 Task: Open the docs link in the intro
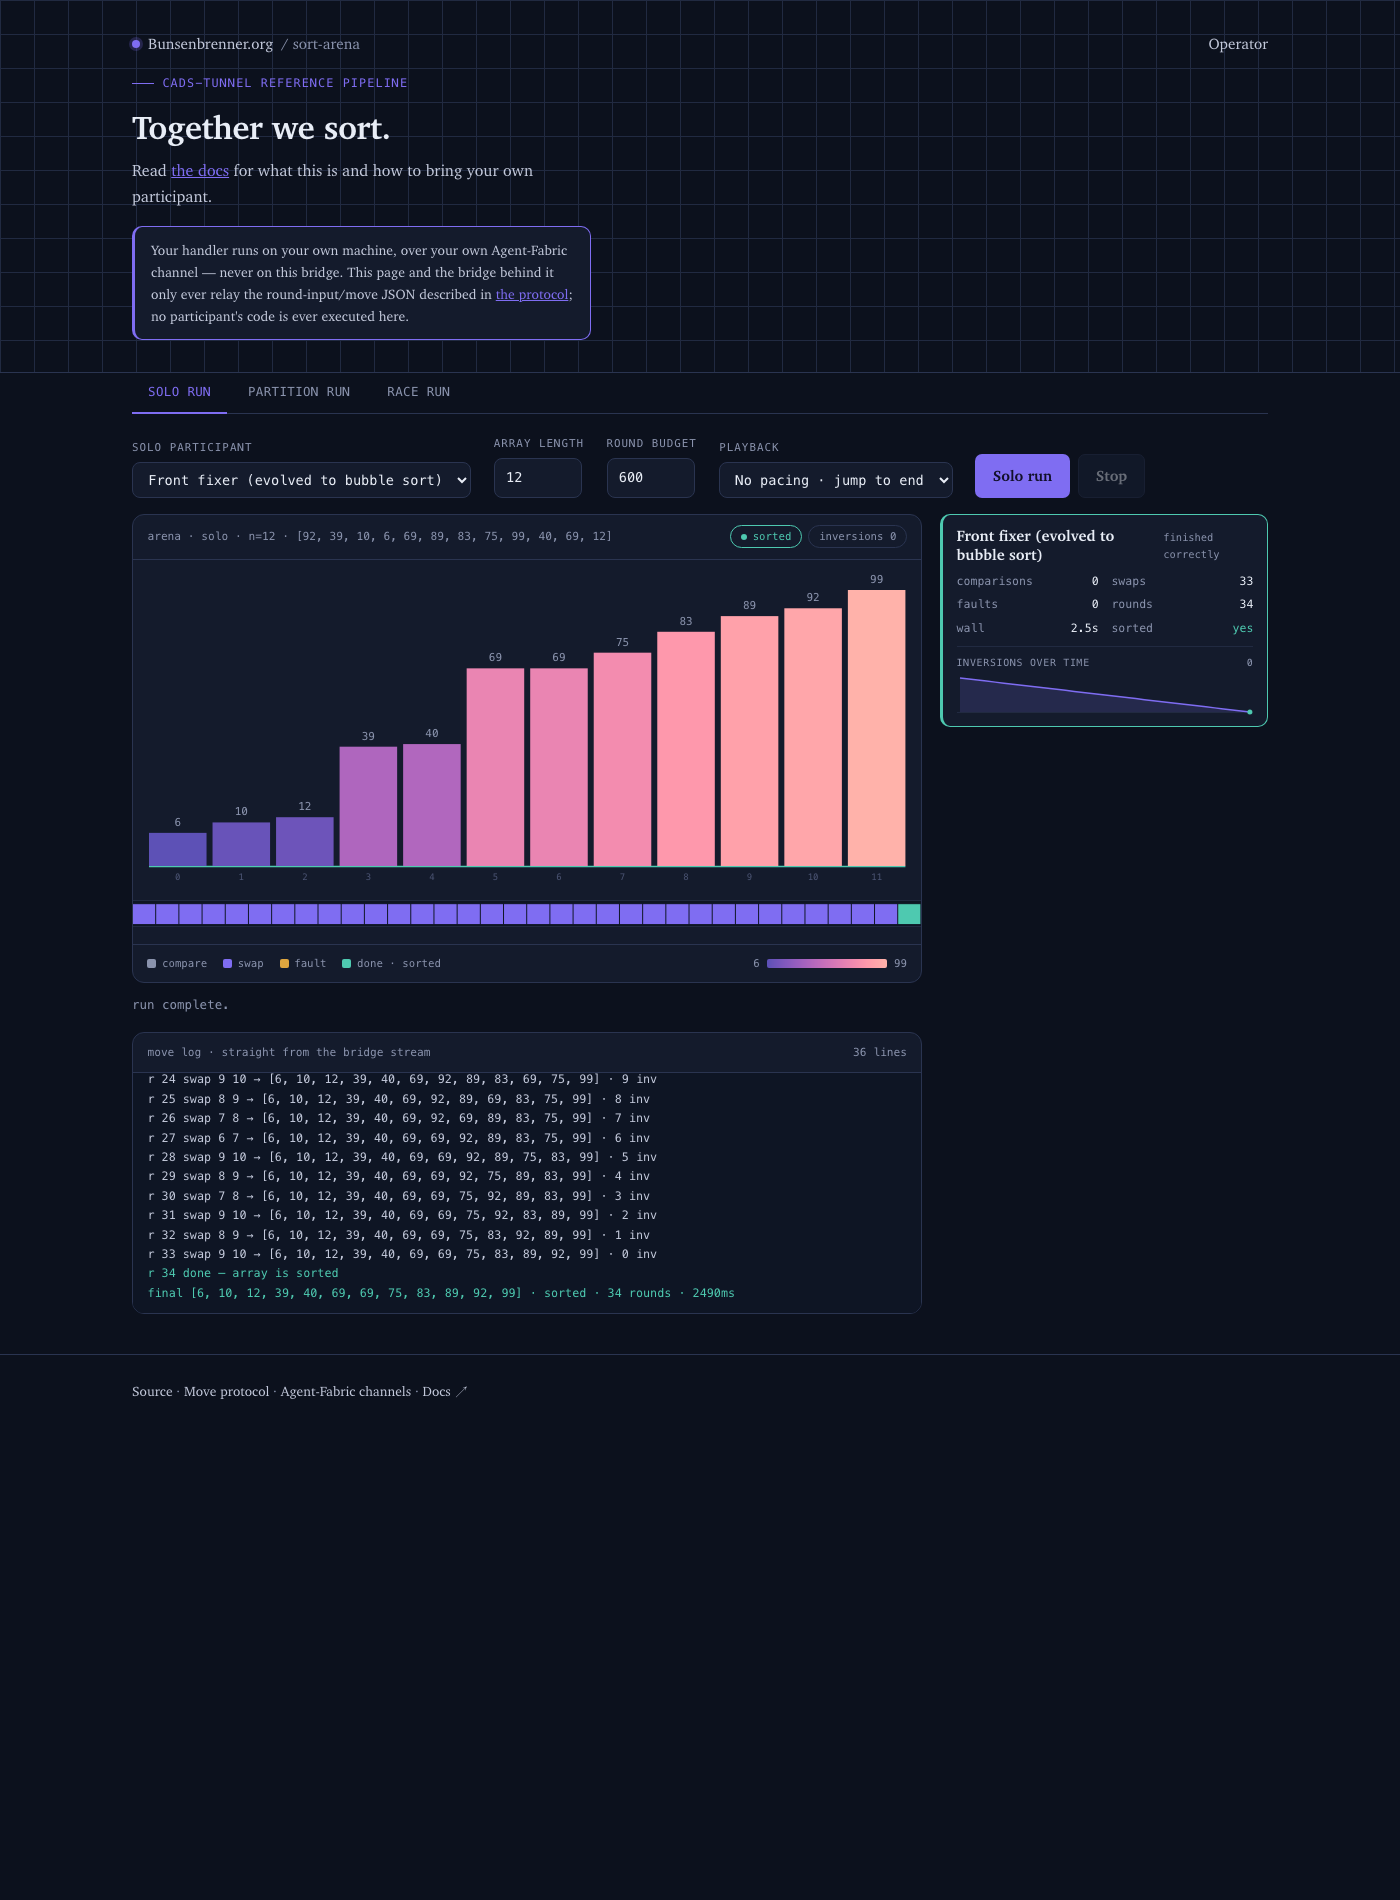click(200, 171)
